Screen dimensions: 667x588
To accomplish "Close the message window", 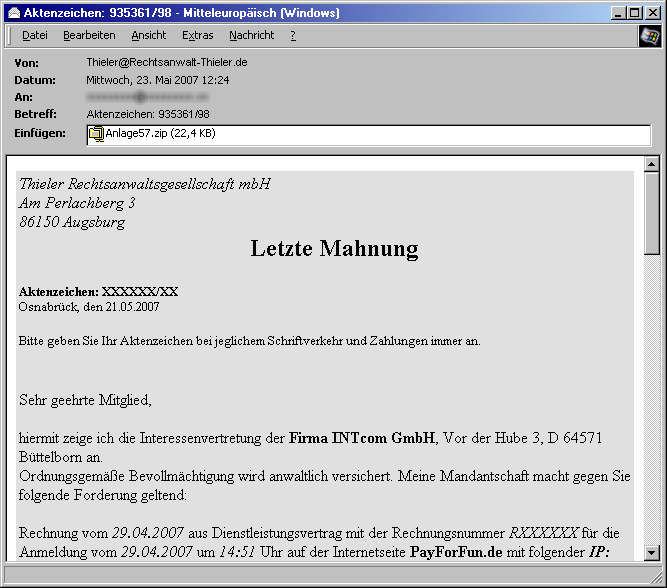I will [653, 13].
